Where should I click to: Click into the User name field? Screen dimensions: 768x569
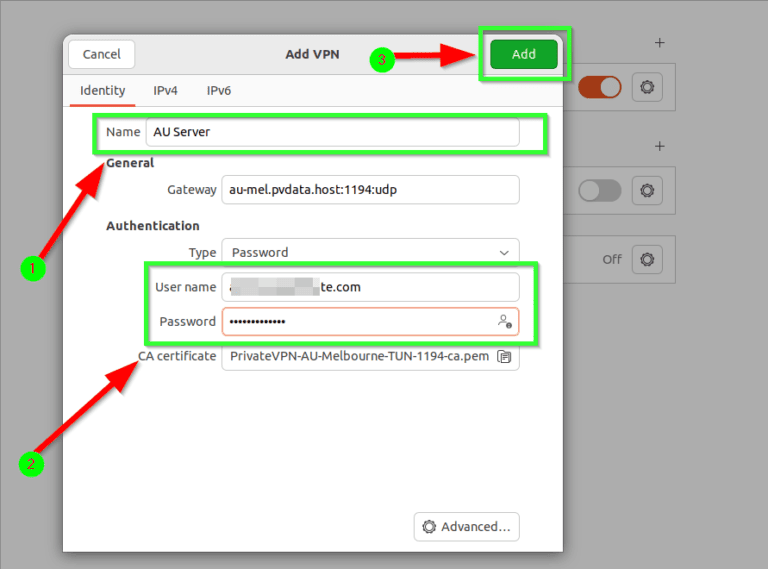tap(369, 287)
